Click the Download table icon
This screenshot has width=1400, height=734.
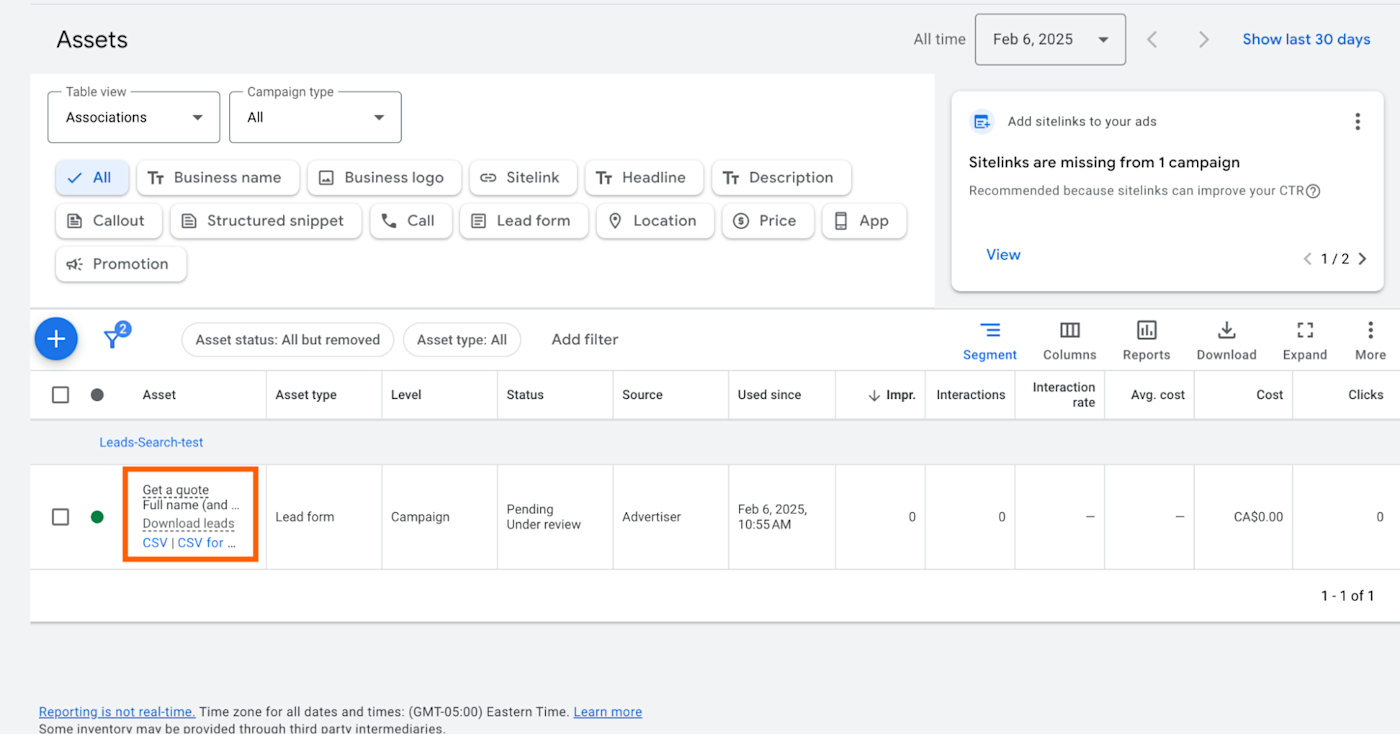point(1226,340)
